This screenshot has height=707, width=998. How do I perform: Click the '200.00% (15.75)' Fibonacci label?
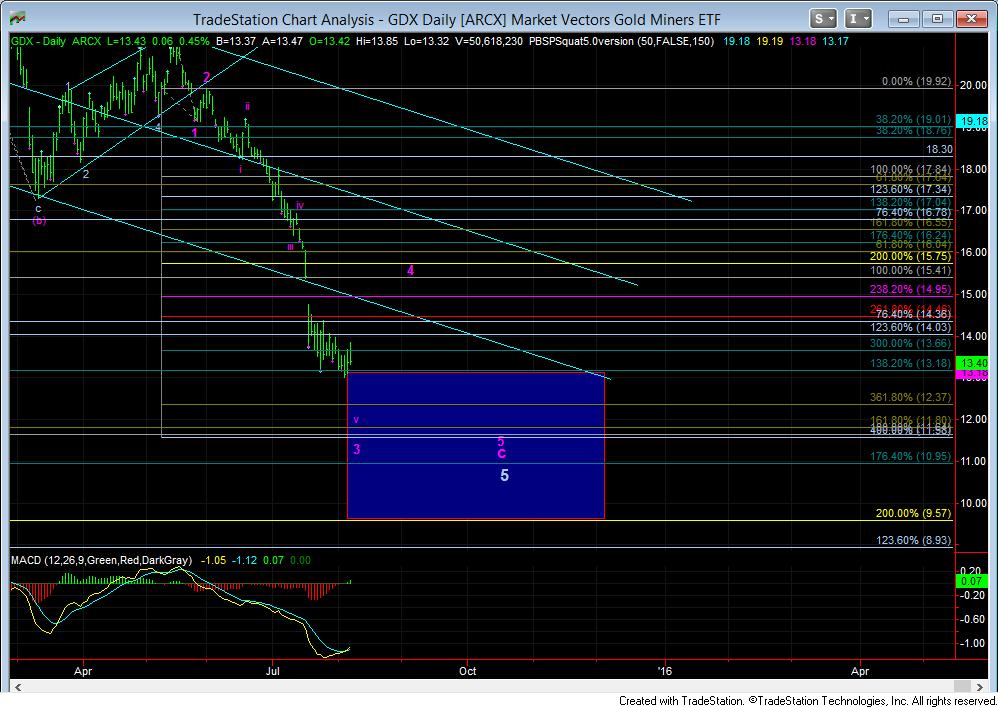click(911, 256)
